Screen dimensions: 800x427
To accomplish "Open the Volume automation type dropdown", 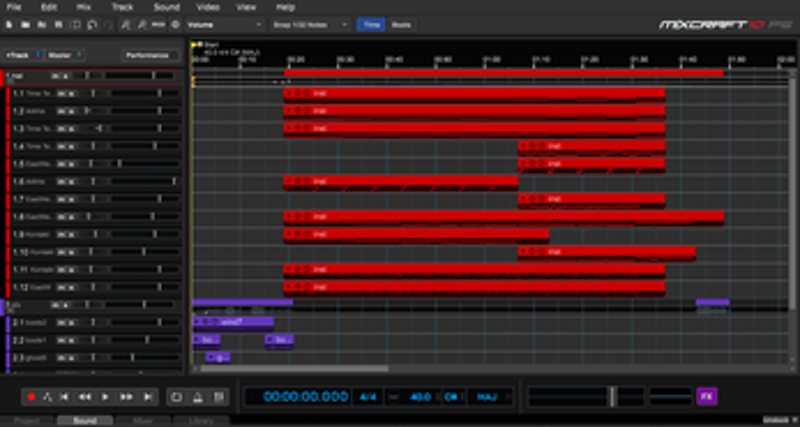I will click(225, 24).
